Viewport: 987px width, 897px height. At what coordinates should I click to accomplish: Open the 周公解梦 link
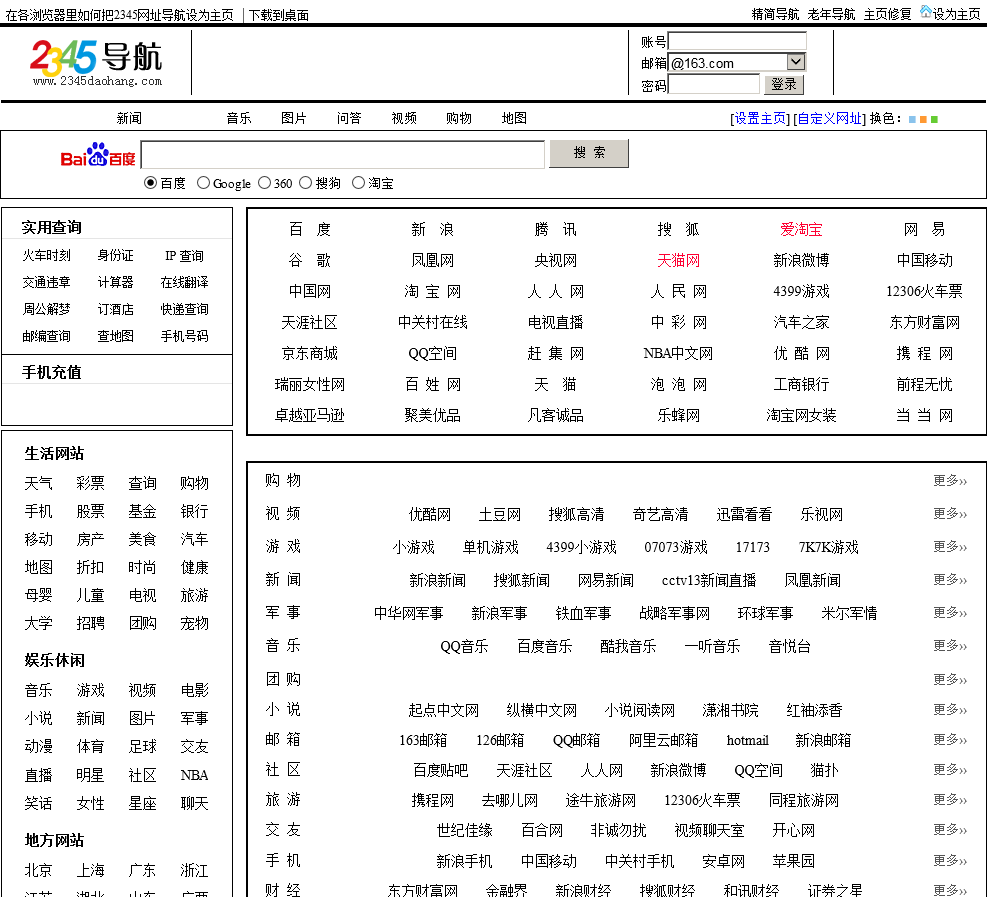pos(47,309)
